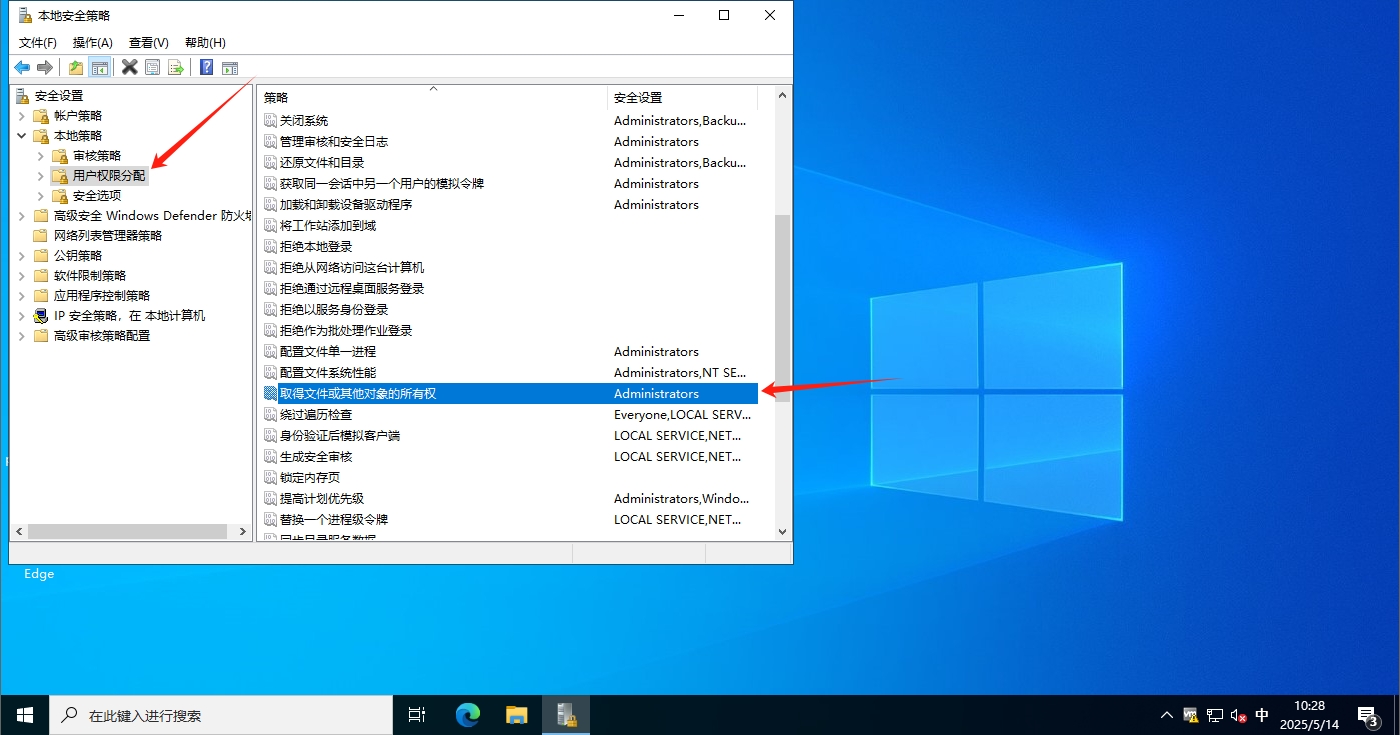Image resolution: width=1400 pixels, height=735 pixels.
Task: Open the 帮助(H) menu
Action: tap(205, 43)
